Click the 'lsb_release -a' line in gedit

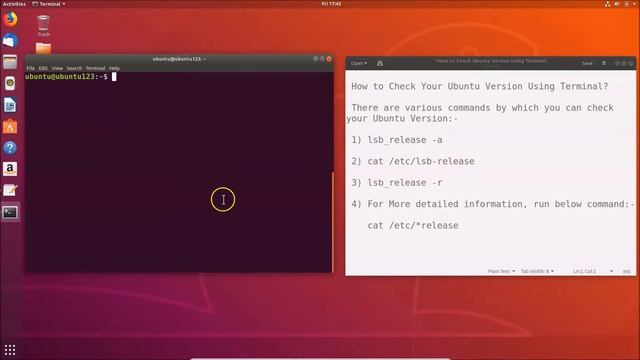(397, 140)
